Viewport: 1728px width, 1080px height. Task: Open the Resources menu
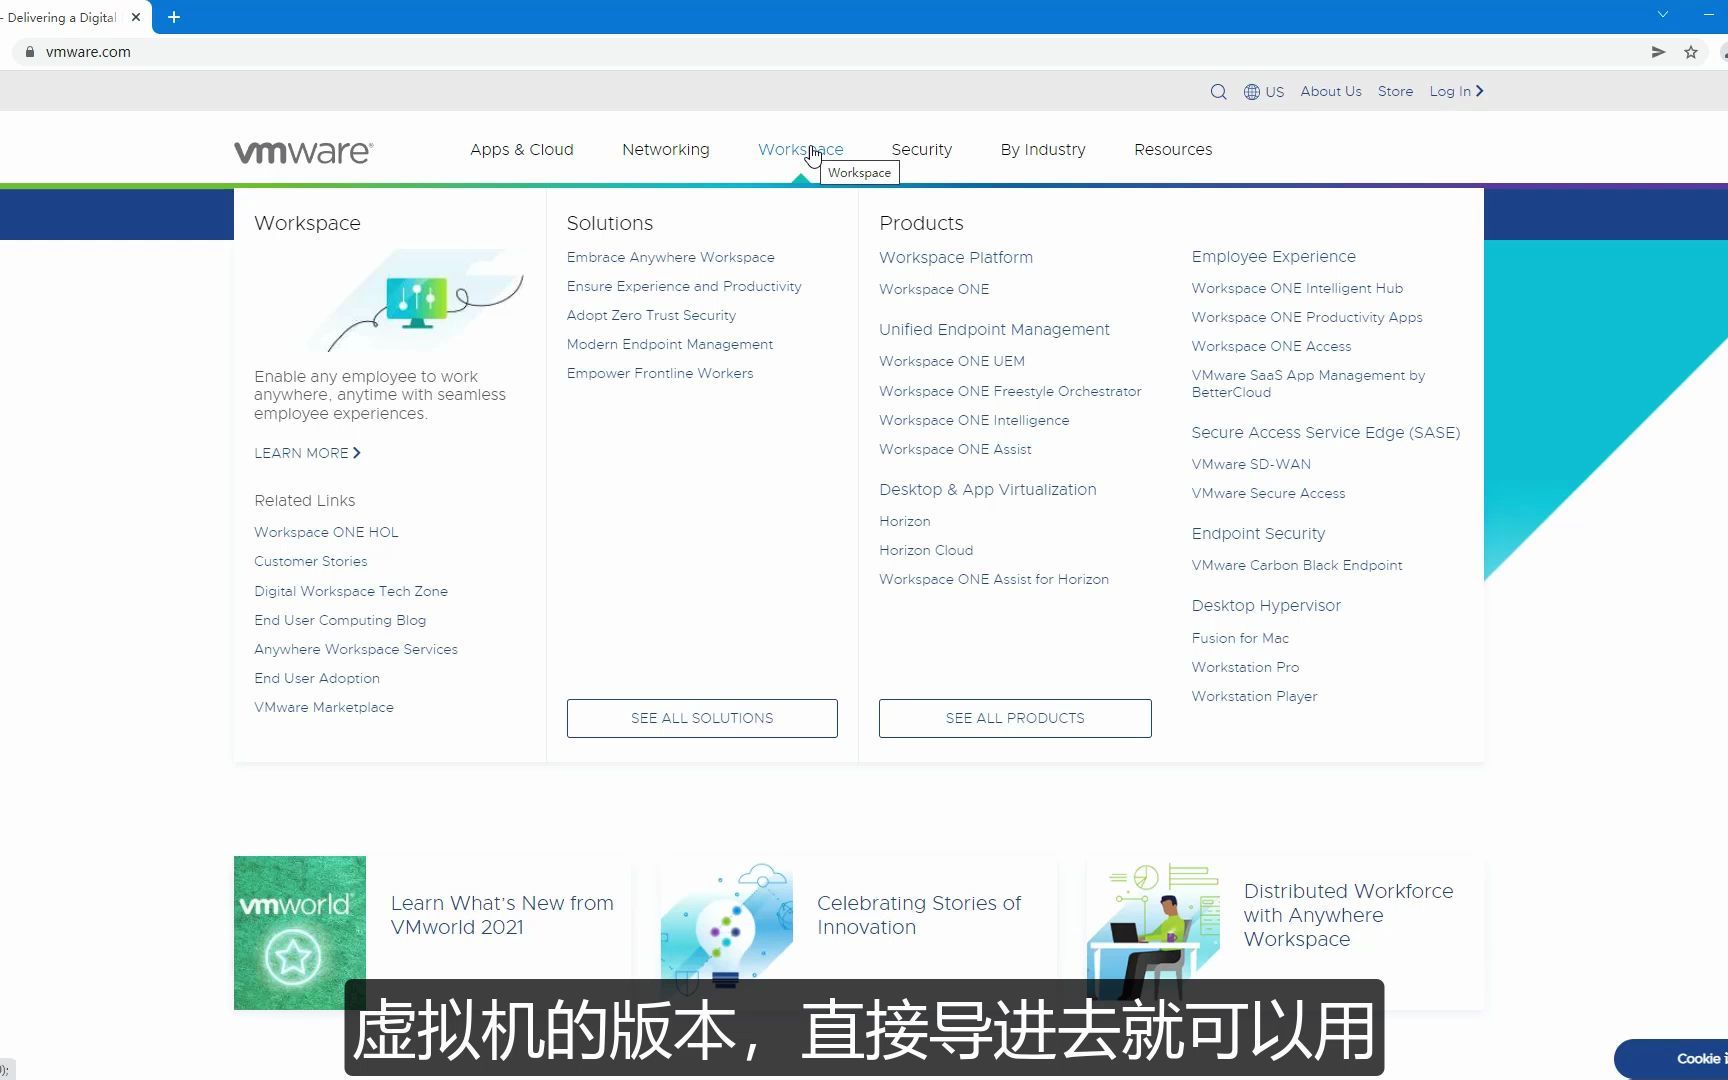click(x=1173, y=149)
